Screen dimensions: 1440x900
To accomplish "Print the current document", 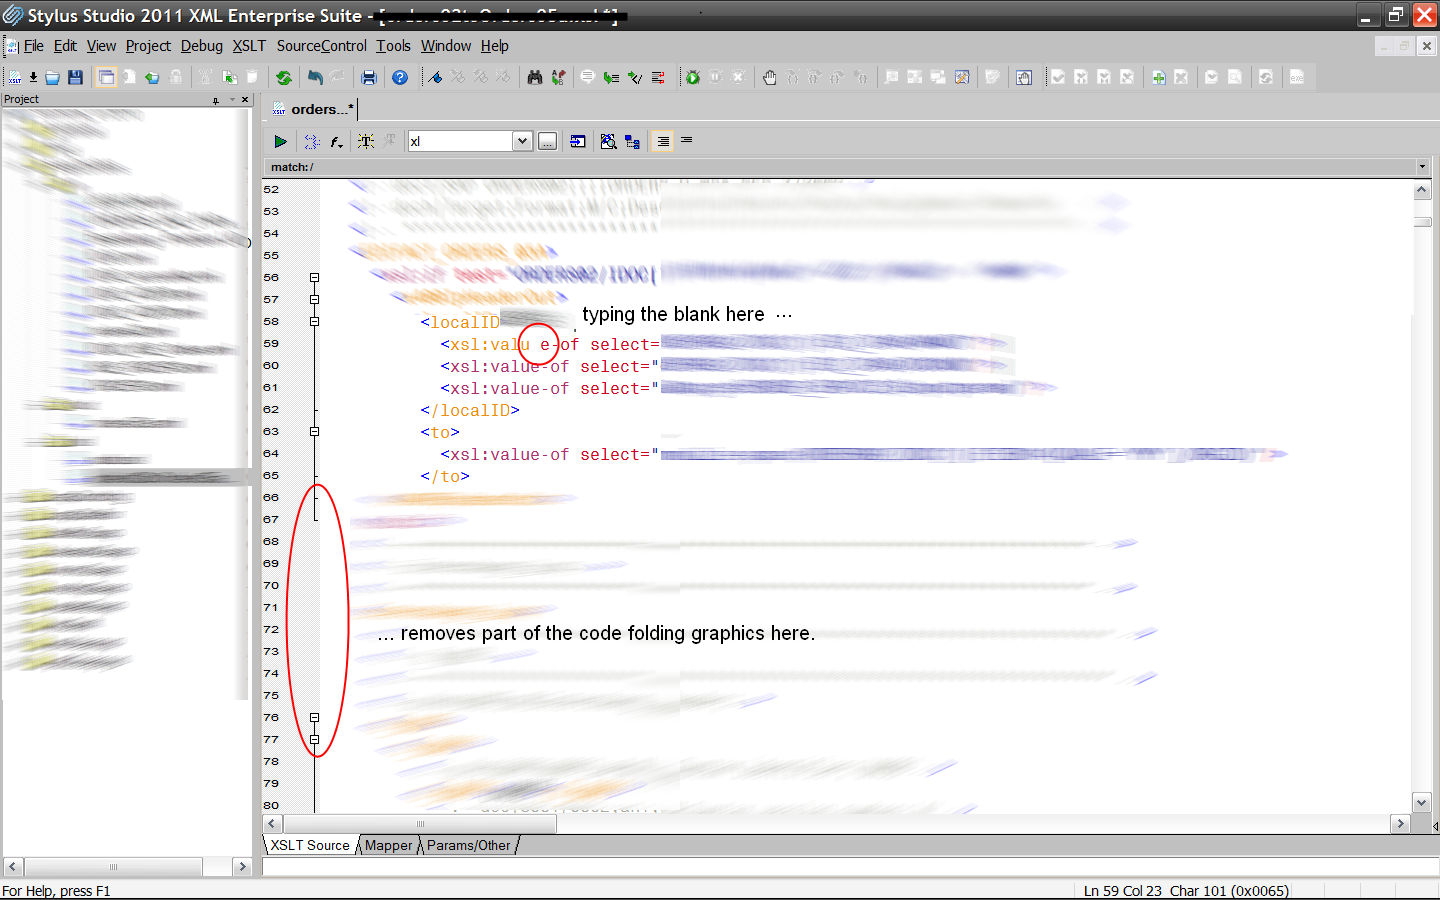I will click(x=369, y=77).
